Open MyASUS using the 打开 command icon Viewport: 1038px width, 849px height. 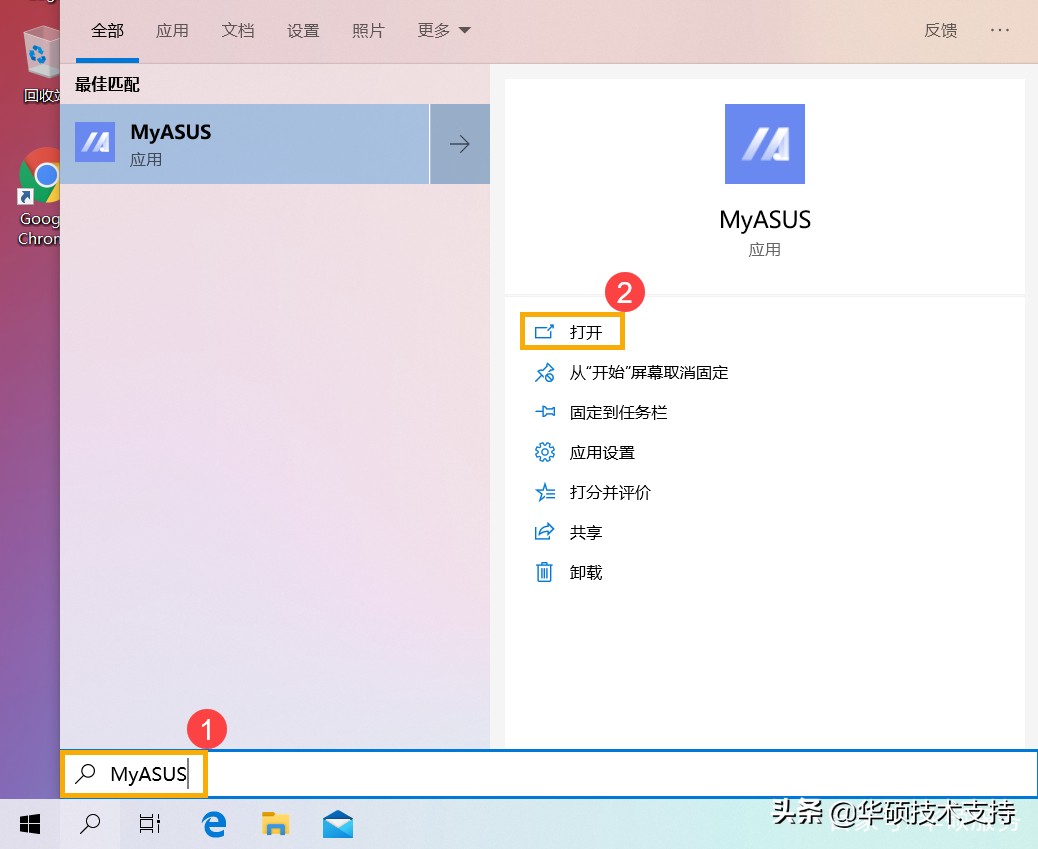(x=545, y=331)
